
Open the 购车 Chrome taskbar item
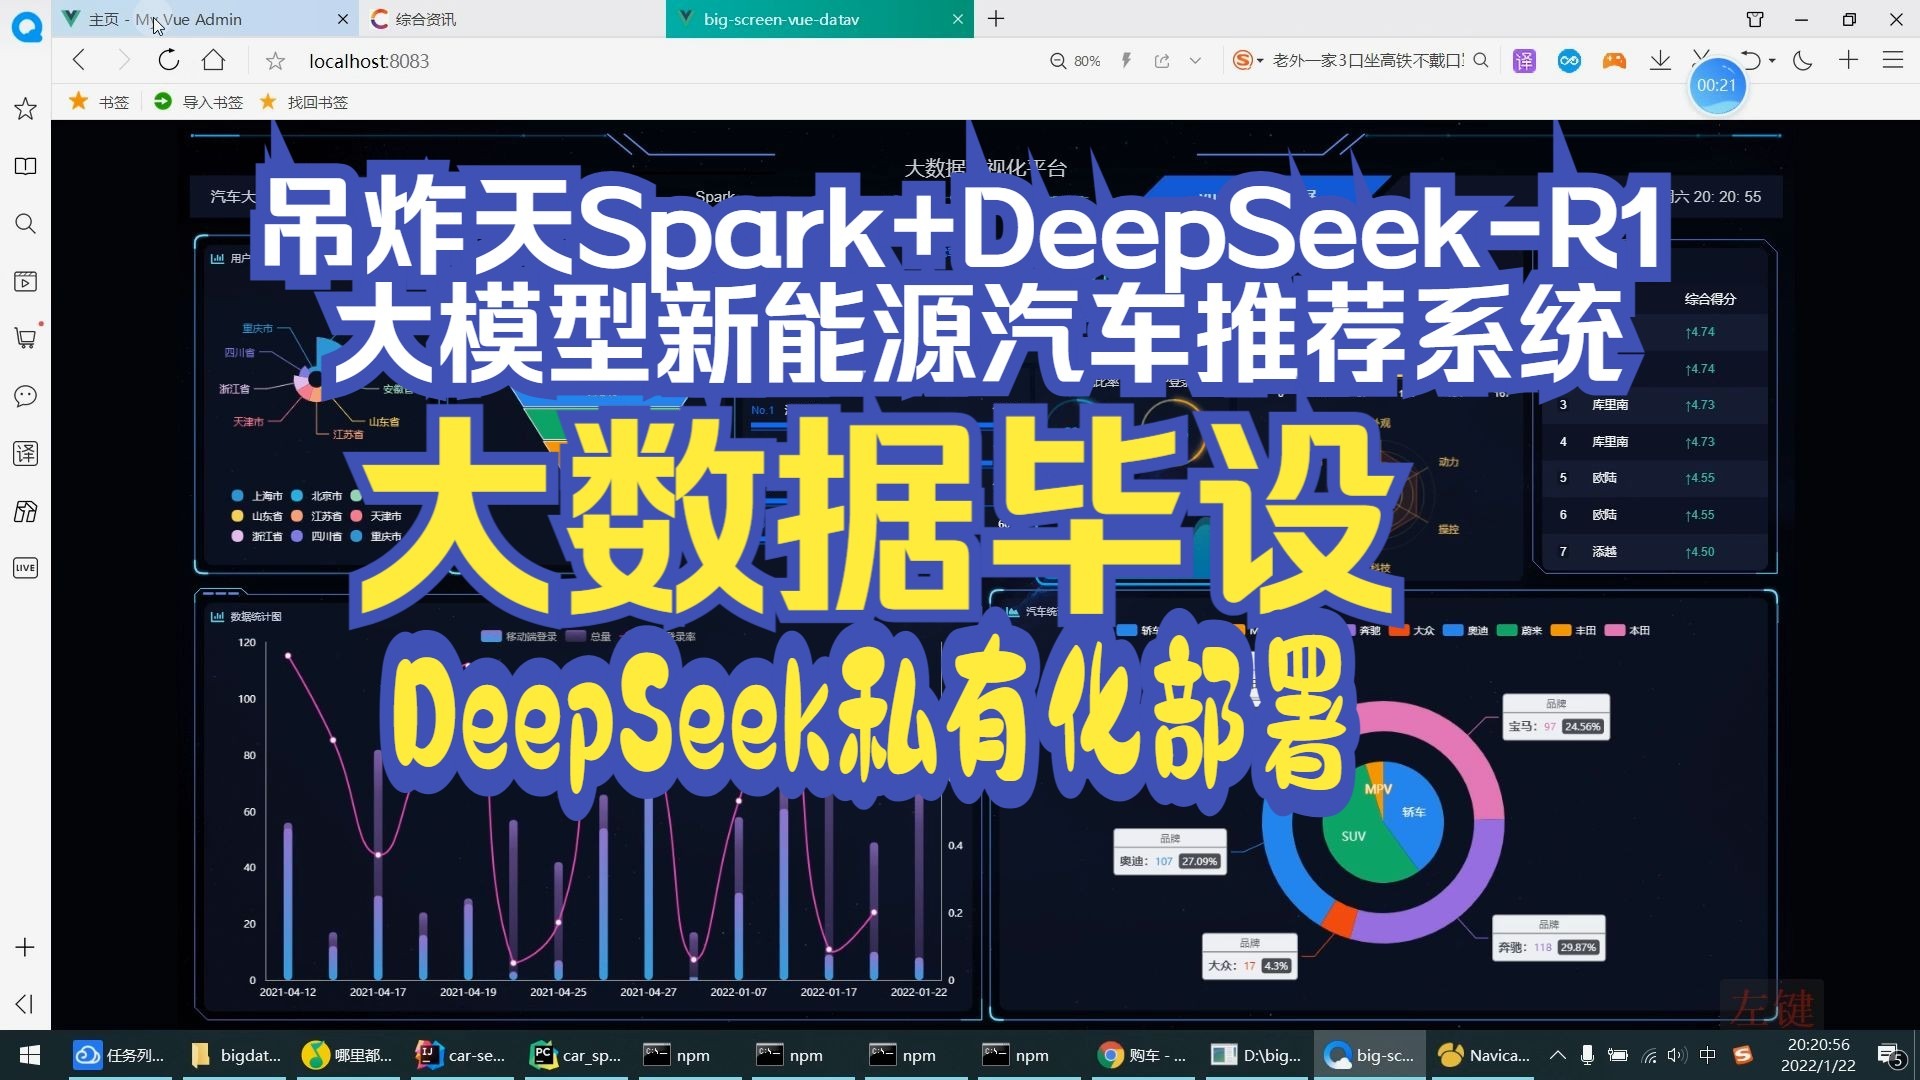click(x=1142, y=1055)
